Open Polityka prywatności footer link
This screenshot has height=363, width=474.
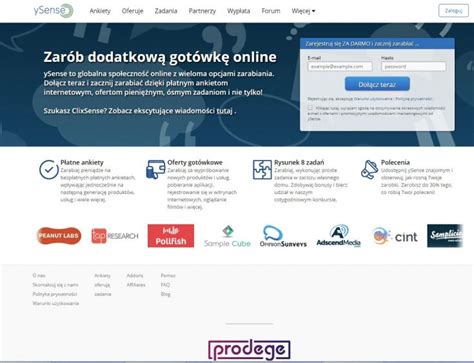coord(55,294)
